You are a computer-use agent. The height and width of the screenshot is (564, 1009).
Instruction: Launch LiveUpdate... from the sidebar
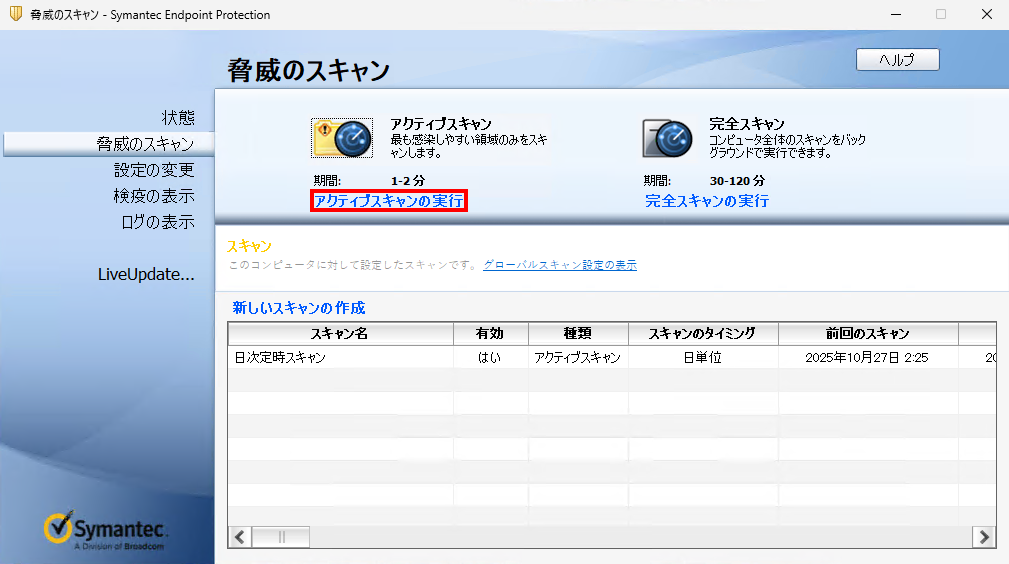pos(146,274)
